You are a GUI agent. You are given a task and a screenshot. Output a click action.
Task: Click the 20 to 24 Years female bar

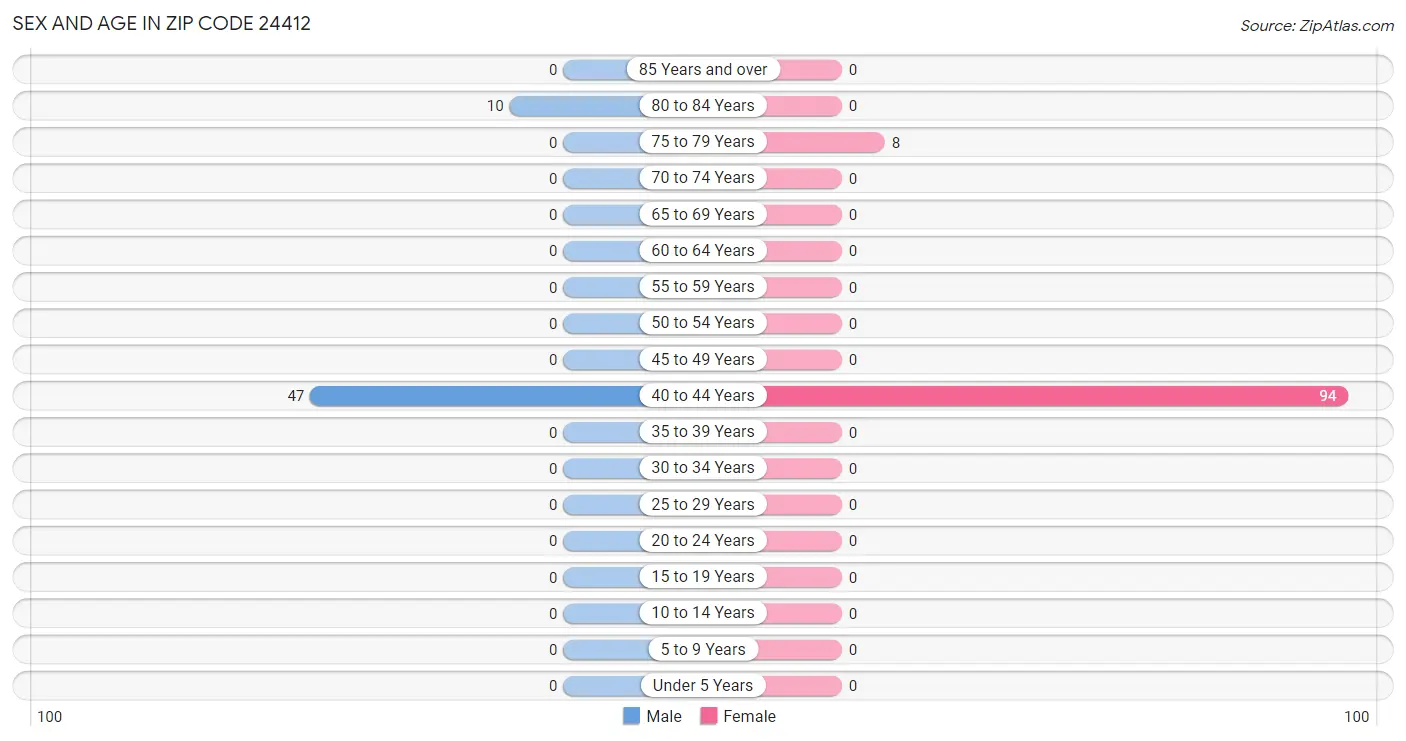[803, 541]
